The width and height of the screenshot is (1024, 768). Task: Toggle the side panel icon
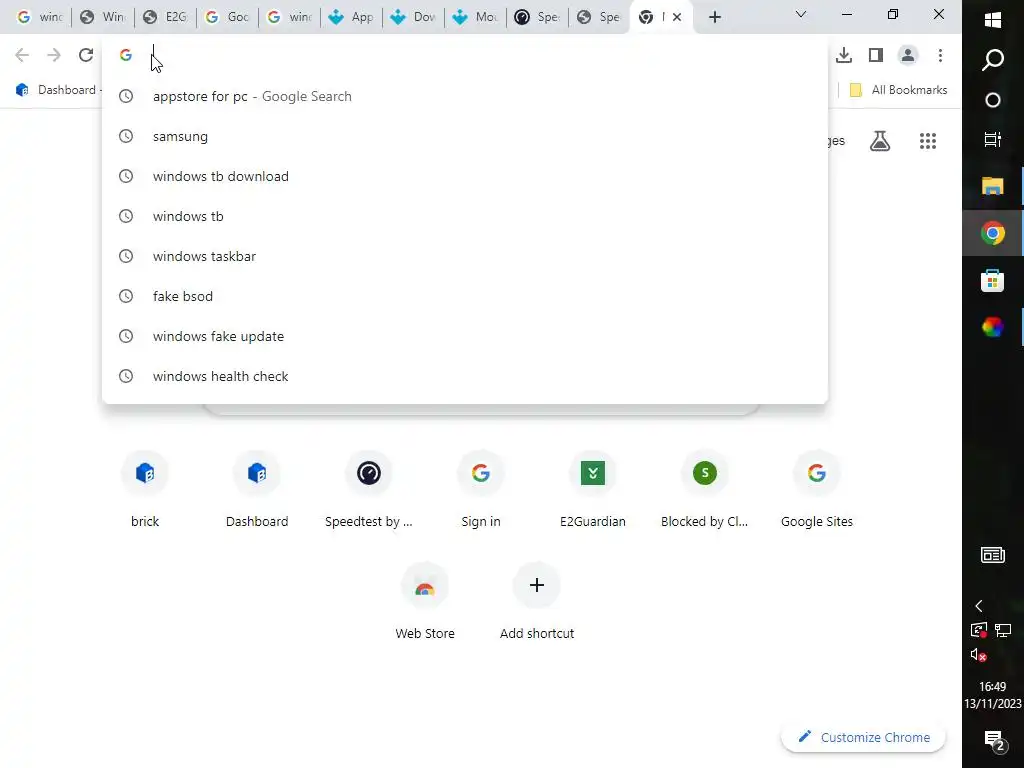pos(876,56)
